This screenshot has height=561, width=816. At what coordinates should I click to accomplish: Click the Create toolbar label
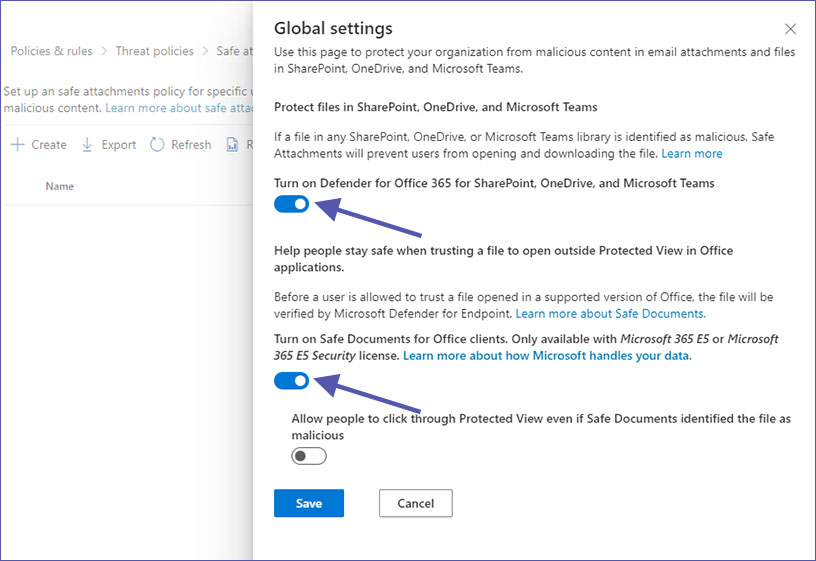(49, 145)
